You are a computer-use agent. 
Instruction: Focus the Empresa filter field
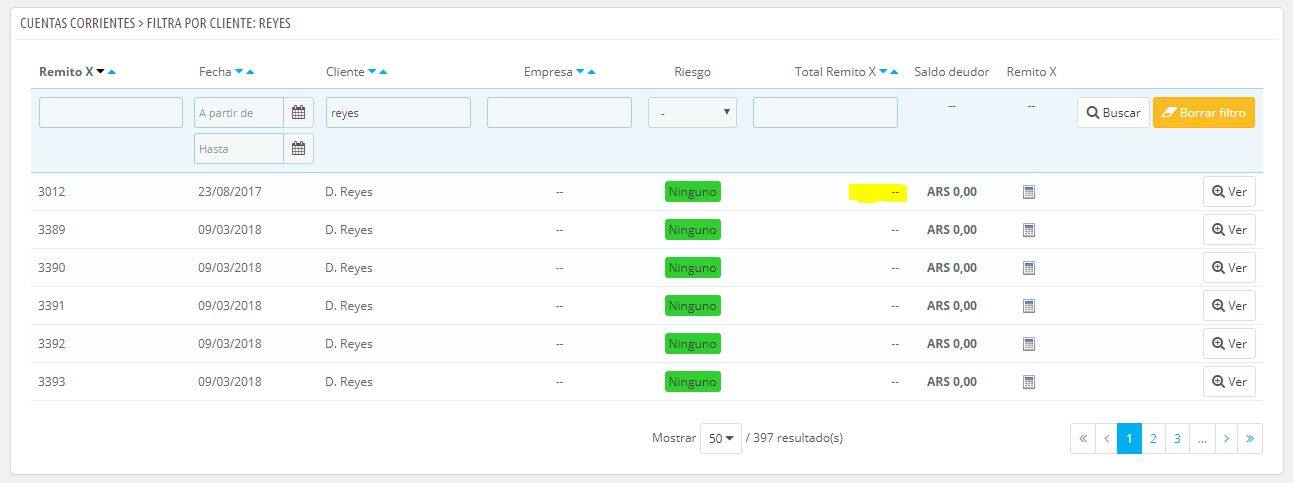point(559,112)
